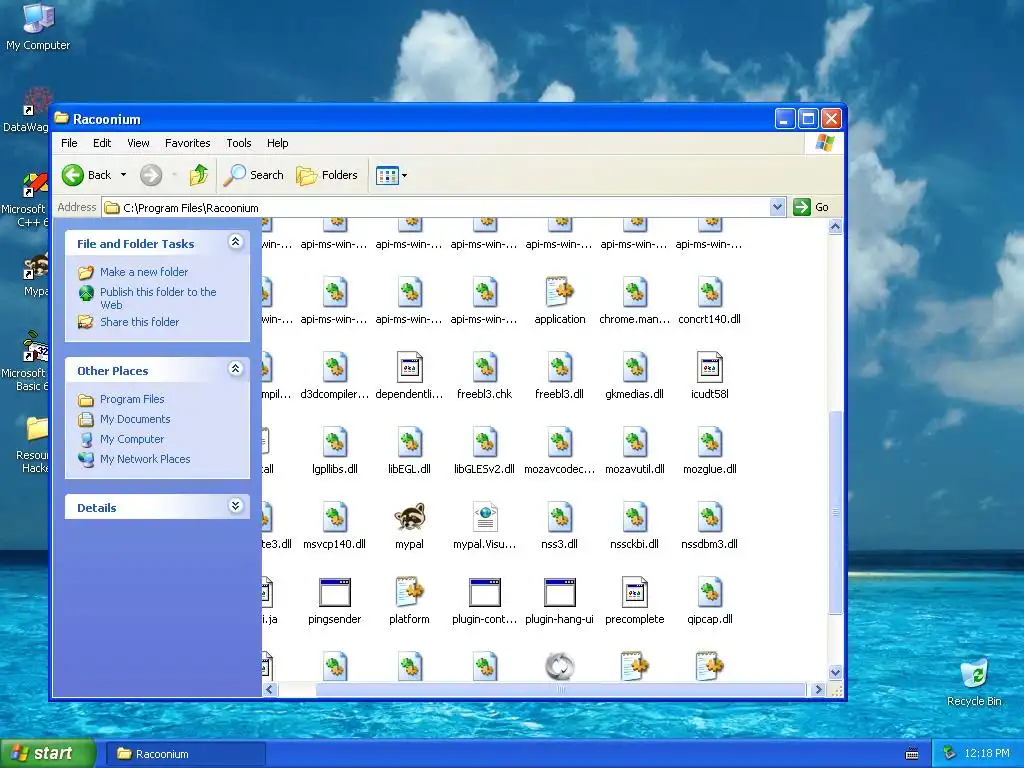
Task: Click the Racoonium taskbar button
Action: [185, 754]
